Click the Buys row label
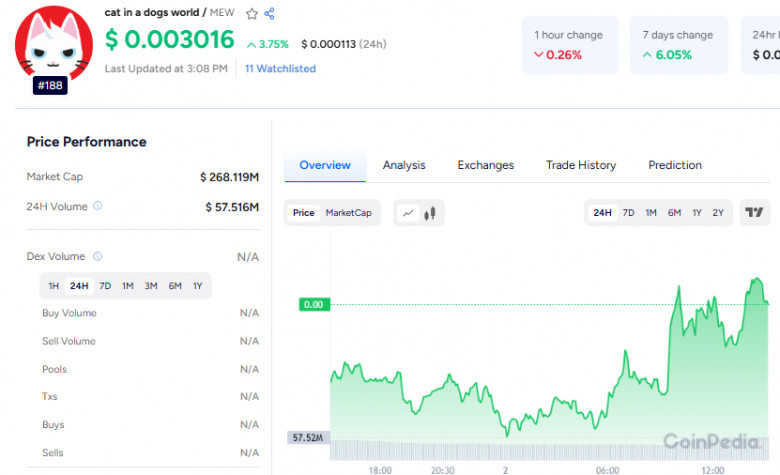This screenshot has height=475, width=780. 53,425
